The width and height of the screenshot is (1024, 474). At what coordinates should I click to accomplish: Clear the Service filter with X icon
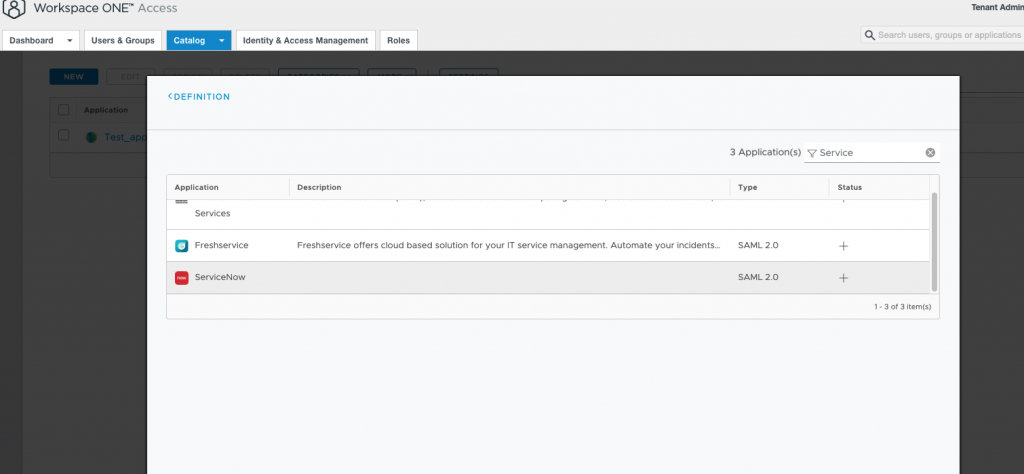pyautogui.click(x=930, y=153)
